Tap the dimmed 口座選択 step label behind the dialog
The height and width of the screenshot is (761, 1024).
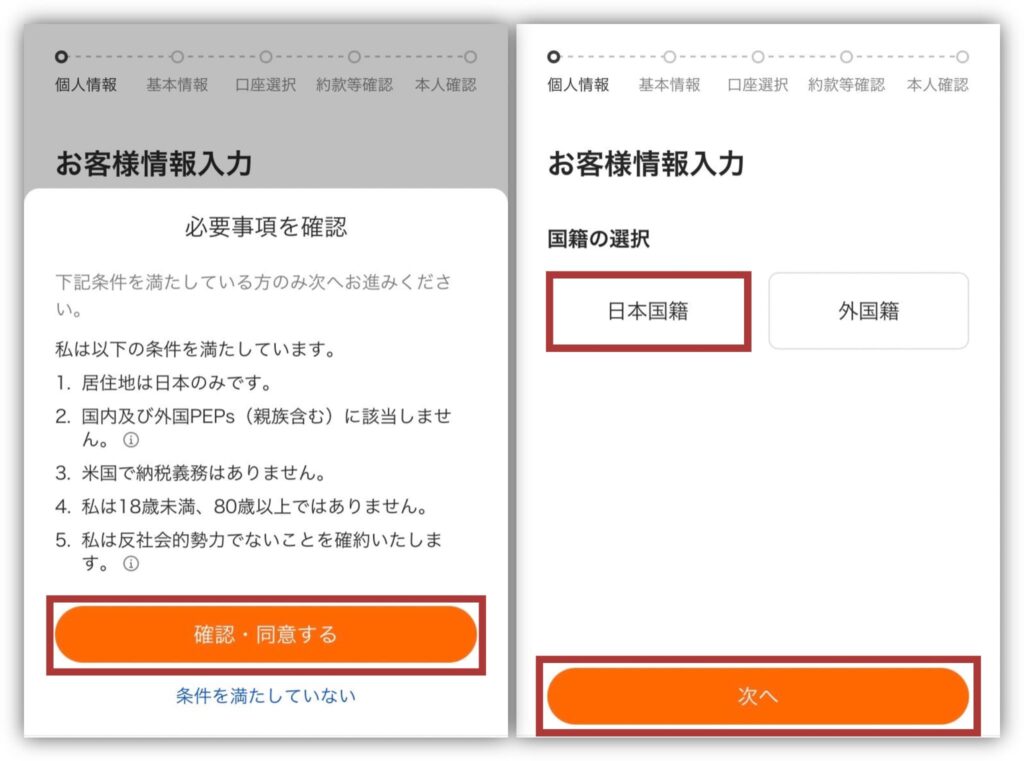click(x=265, y=85)
